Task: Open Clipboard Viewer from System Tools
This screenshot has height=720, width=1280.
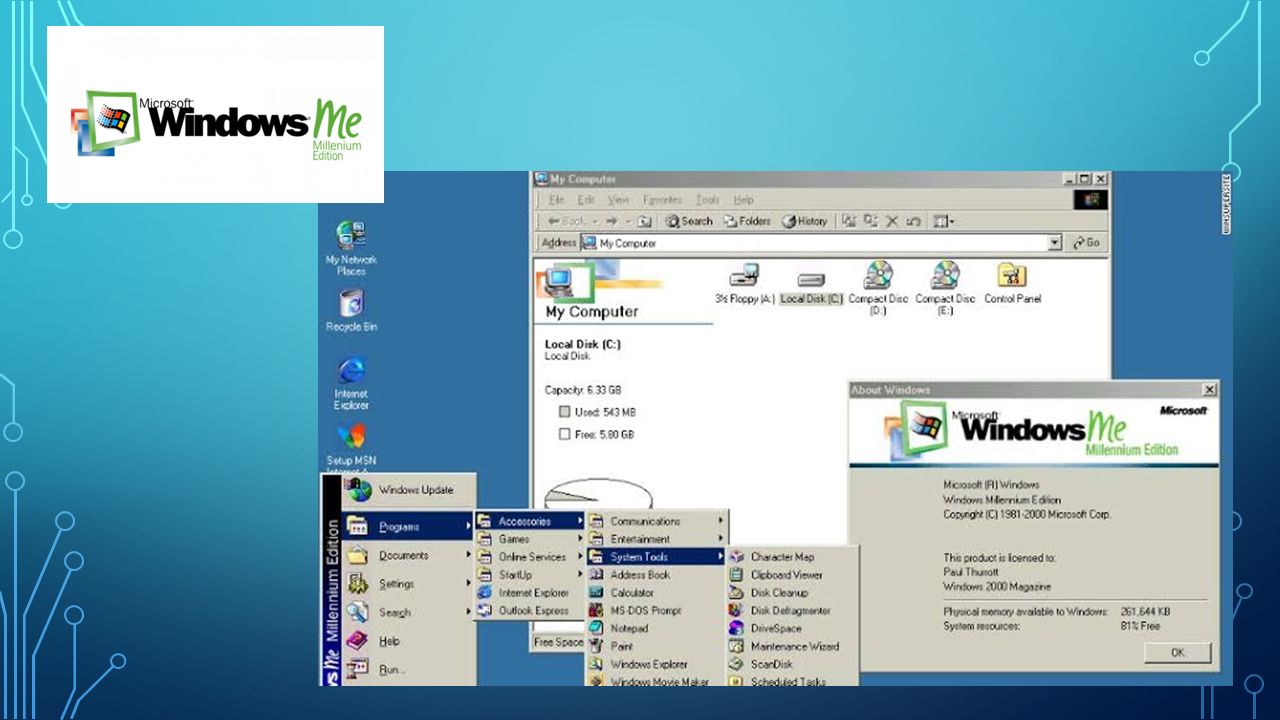Action: click(792, 575)
